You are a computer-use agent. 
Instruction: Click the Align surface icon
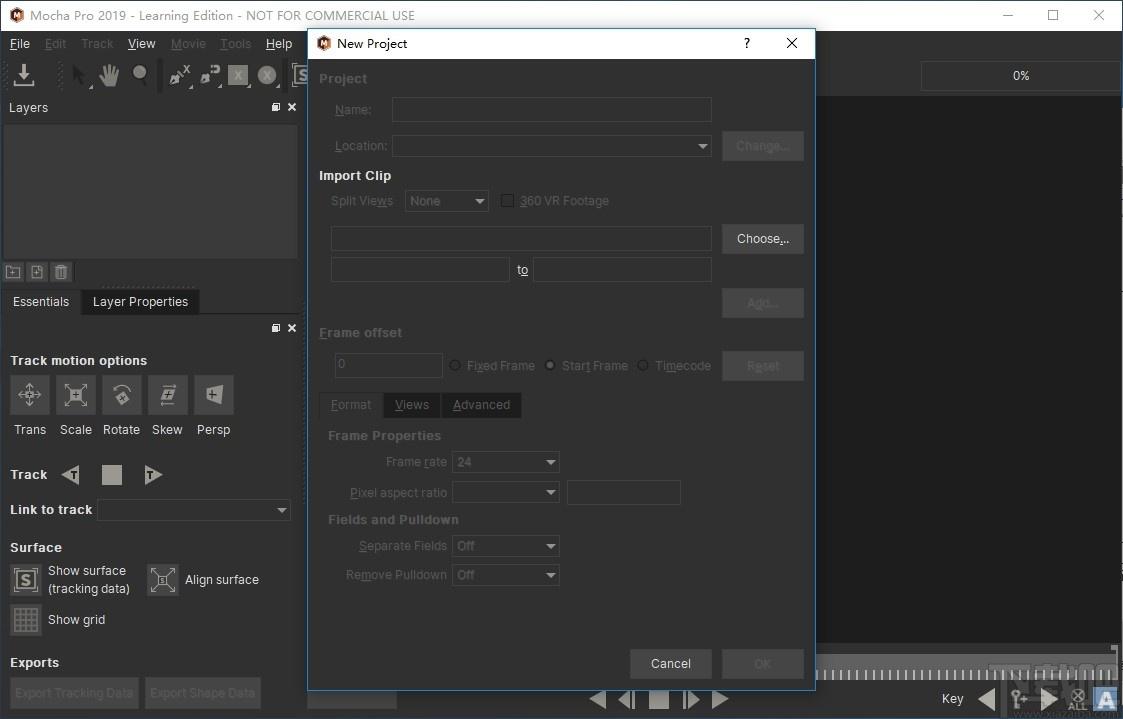point(163,579)
